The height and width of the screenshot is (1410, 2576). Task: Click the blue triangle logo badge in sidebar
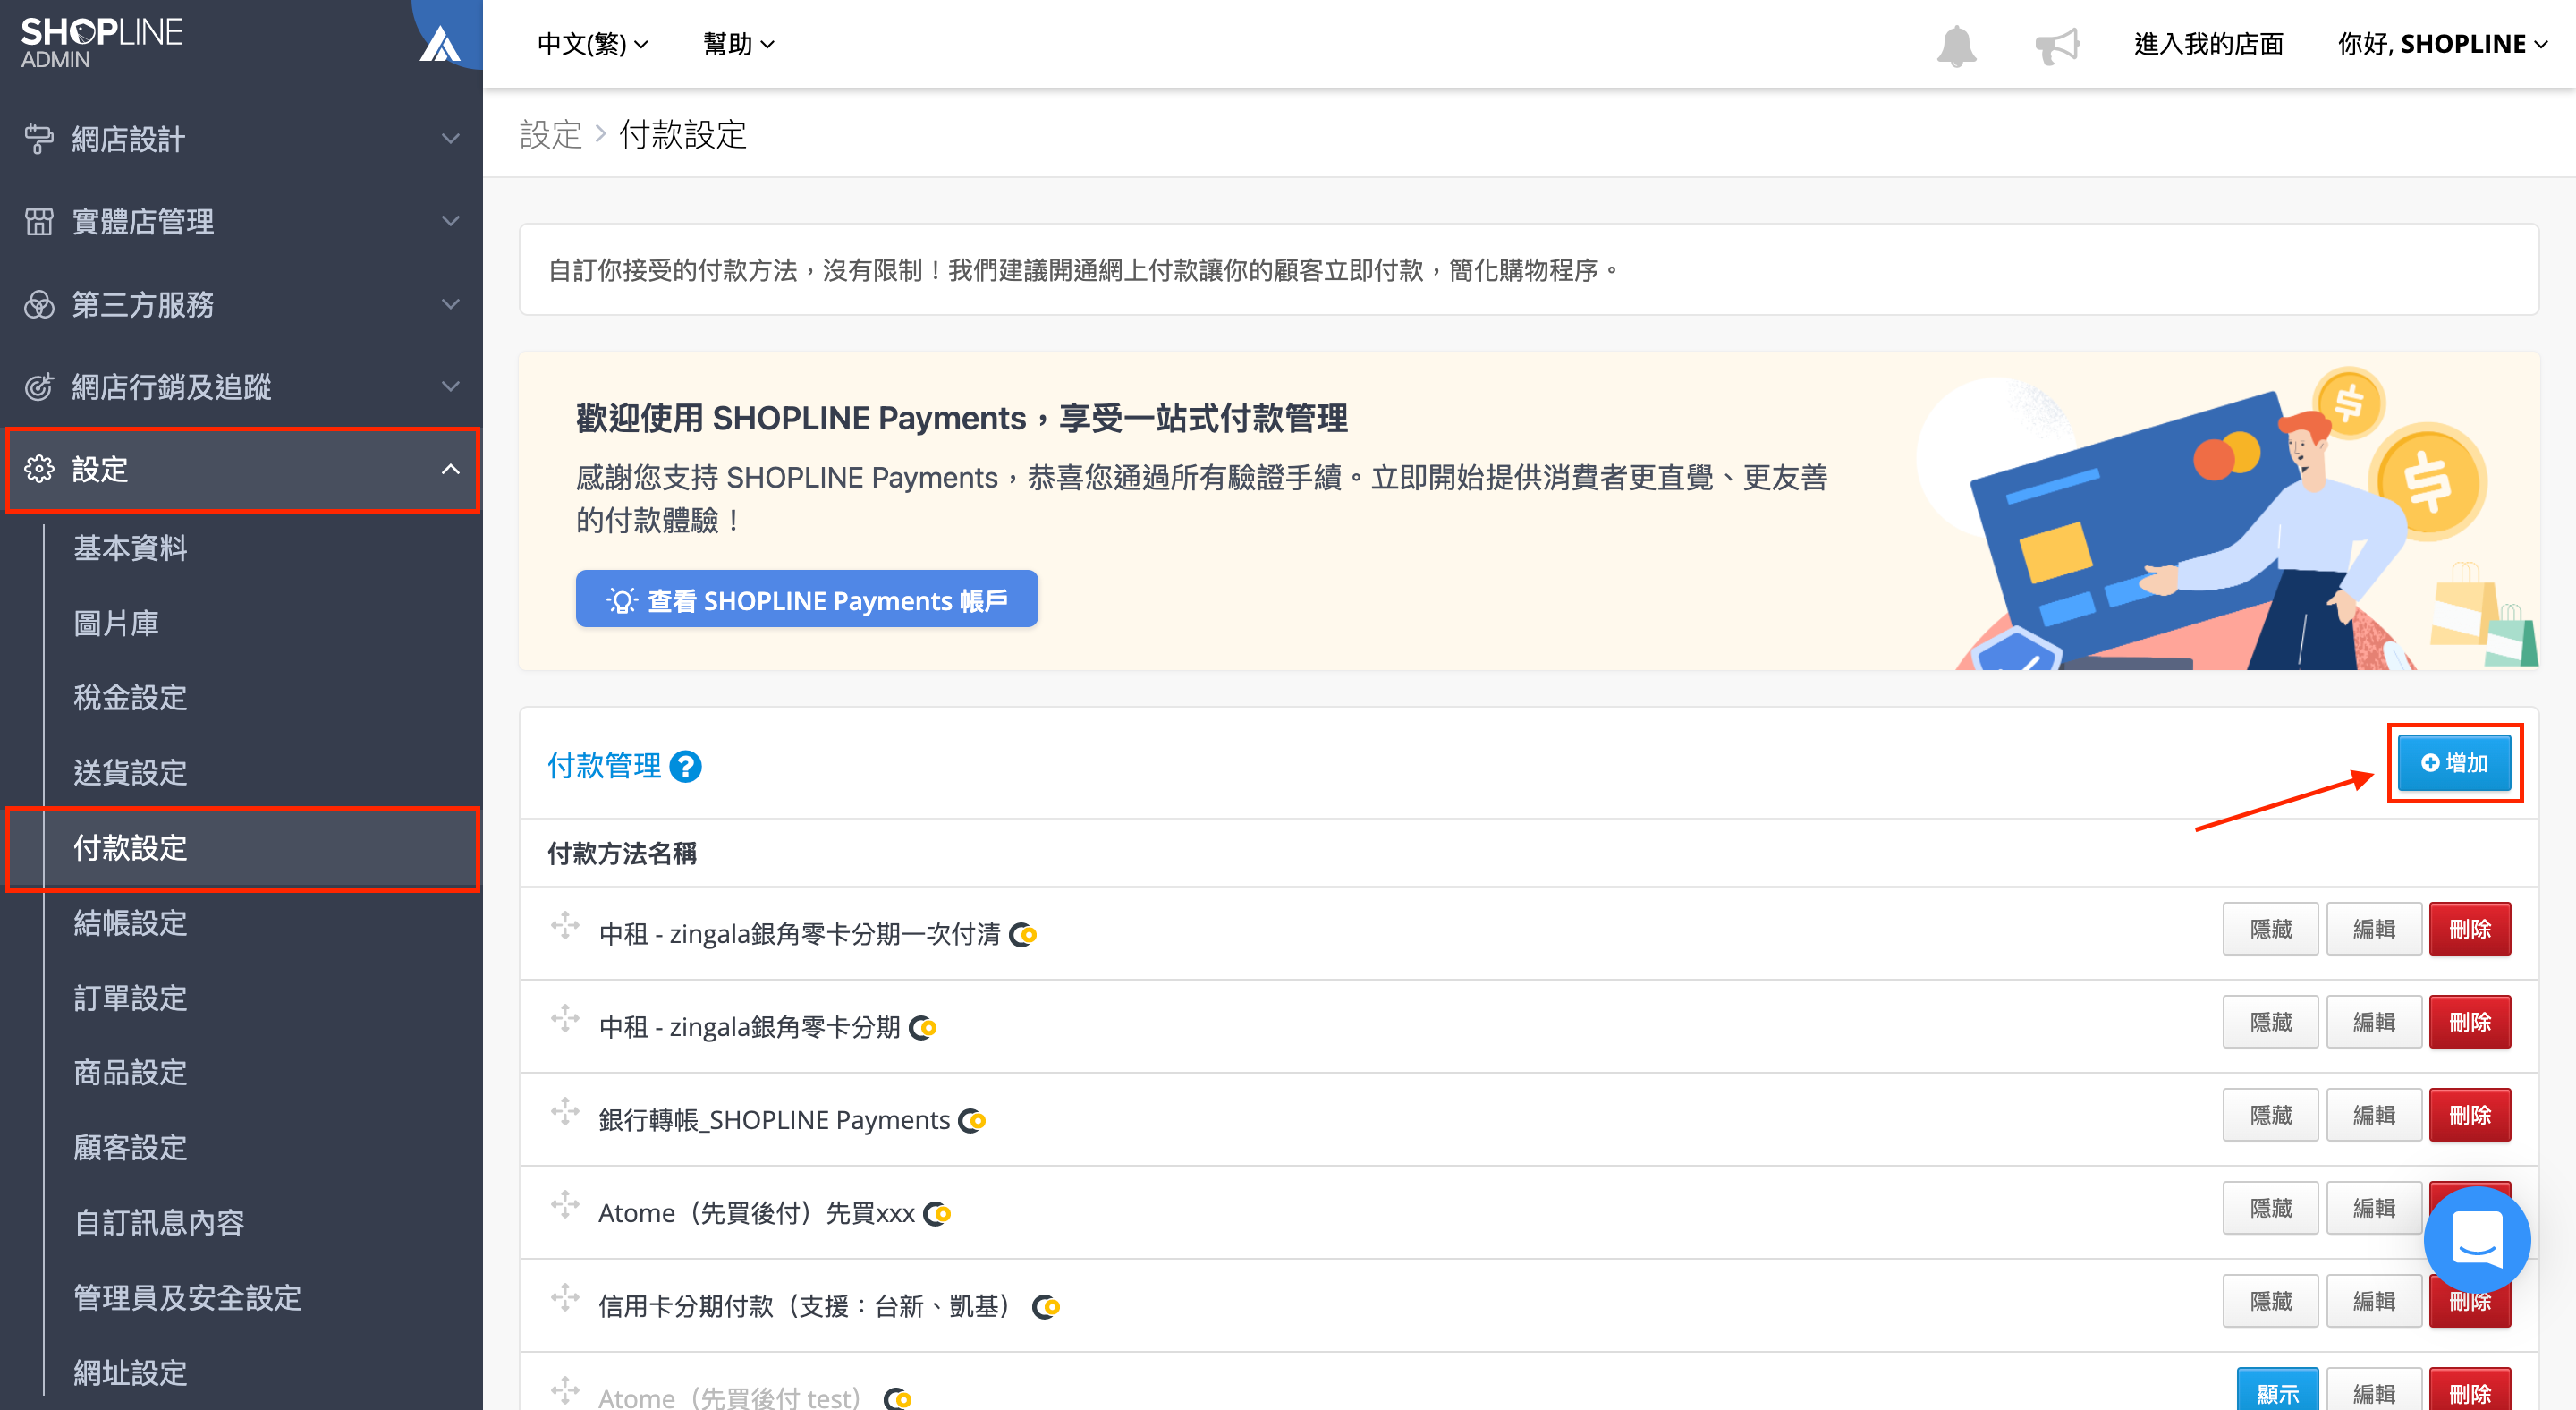441,42
